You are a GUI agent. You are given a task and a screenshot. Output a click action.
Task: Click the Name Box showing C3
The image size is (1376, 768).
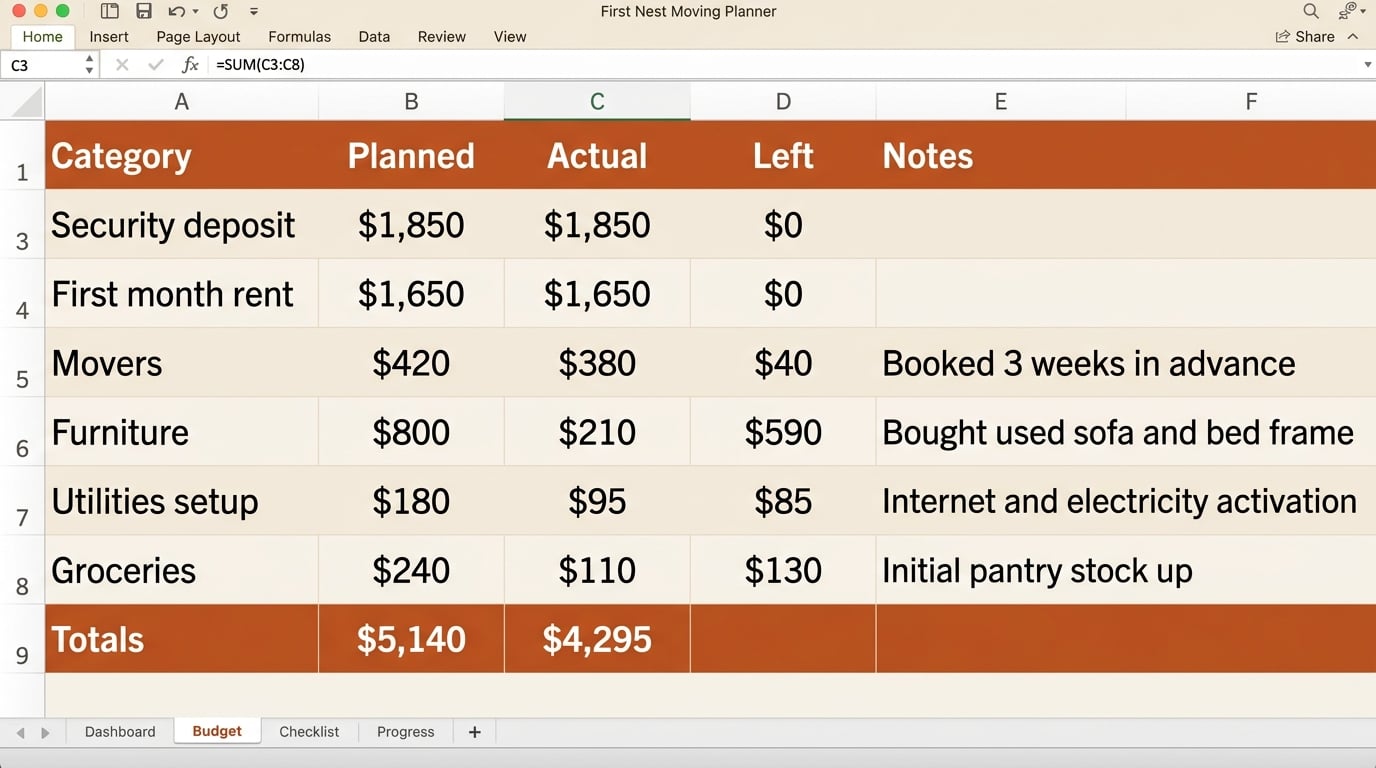40,65
